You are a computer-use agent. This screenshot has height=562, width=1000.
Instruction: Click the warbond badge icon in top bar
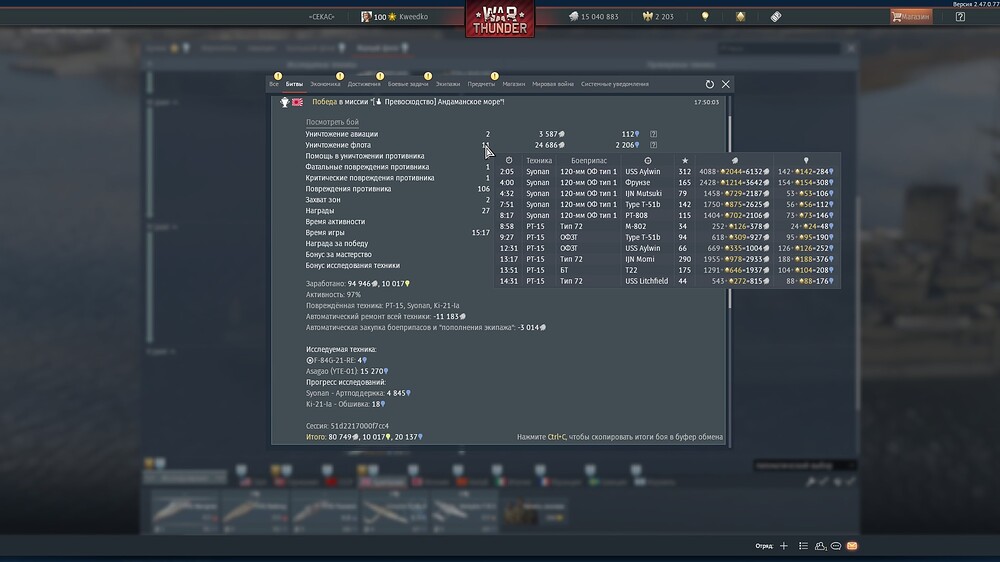740,17
